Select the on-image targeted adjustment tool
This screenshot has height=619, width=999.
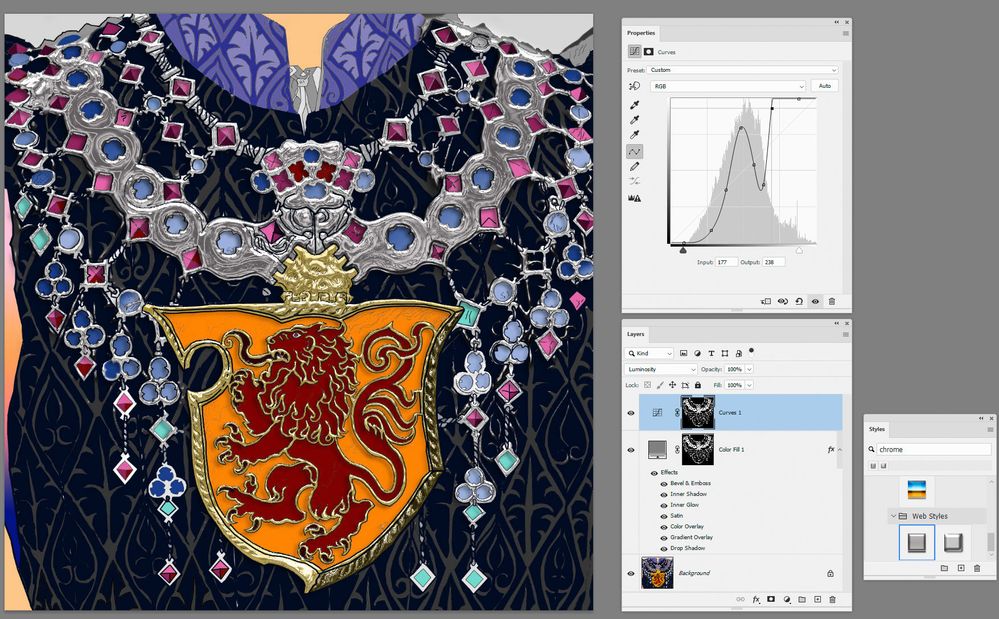[x=634, y=86]
